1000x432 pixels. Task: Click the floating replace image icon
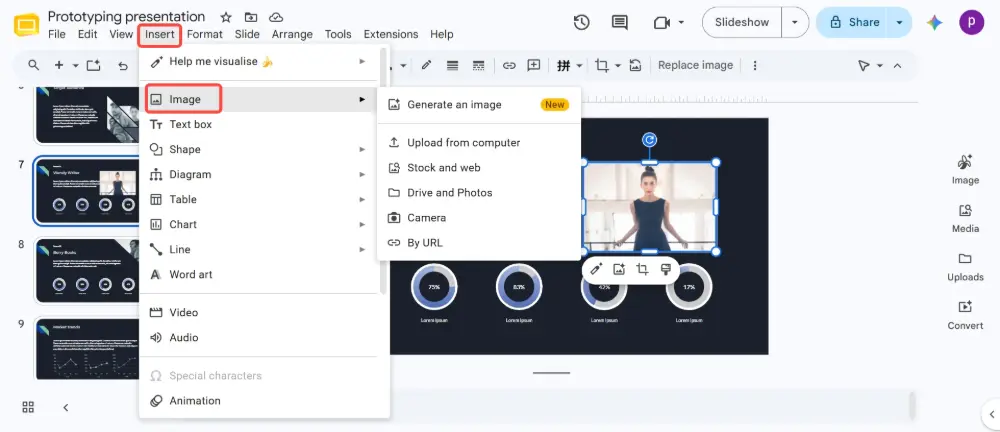619,269
